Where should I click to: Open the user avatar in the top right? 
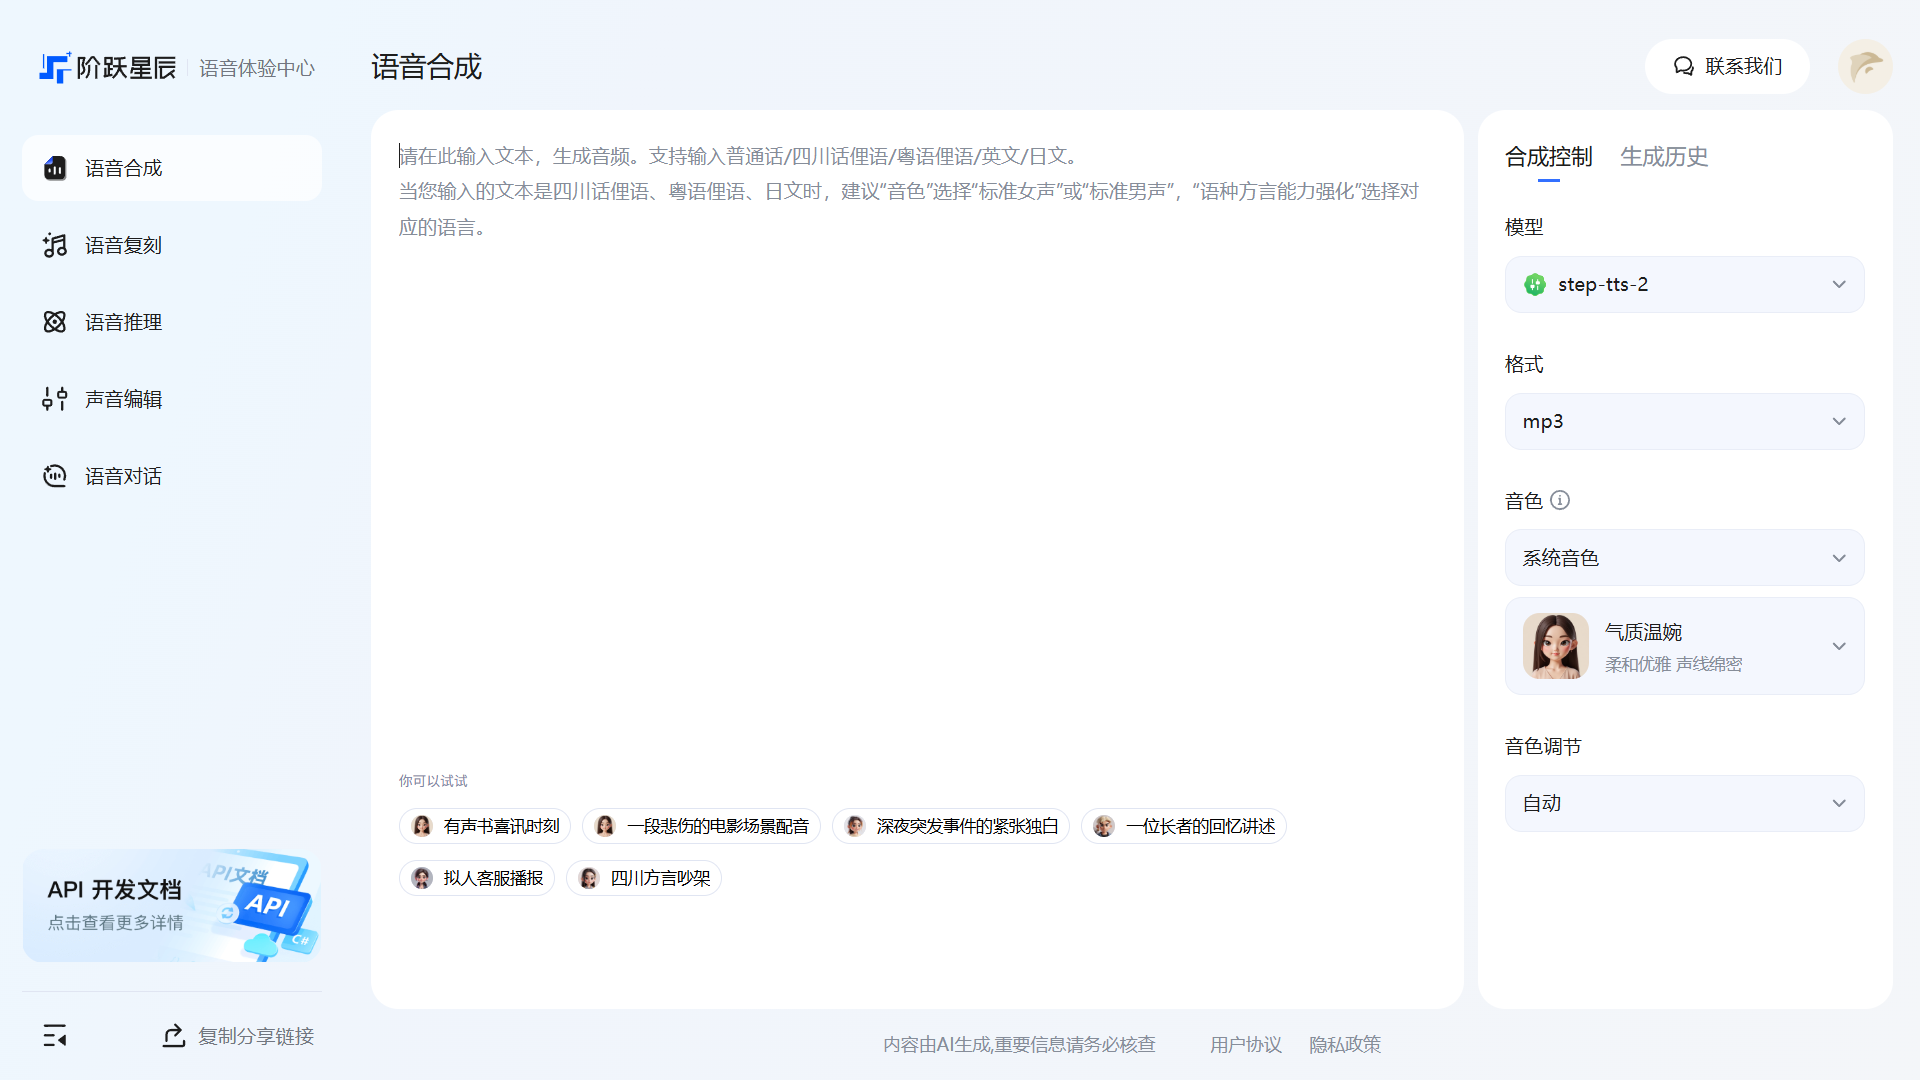[x=1864, y=67]
